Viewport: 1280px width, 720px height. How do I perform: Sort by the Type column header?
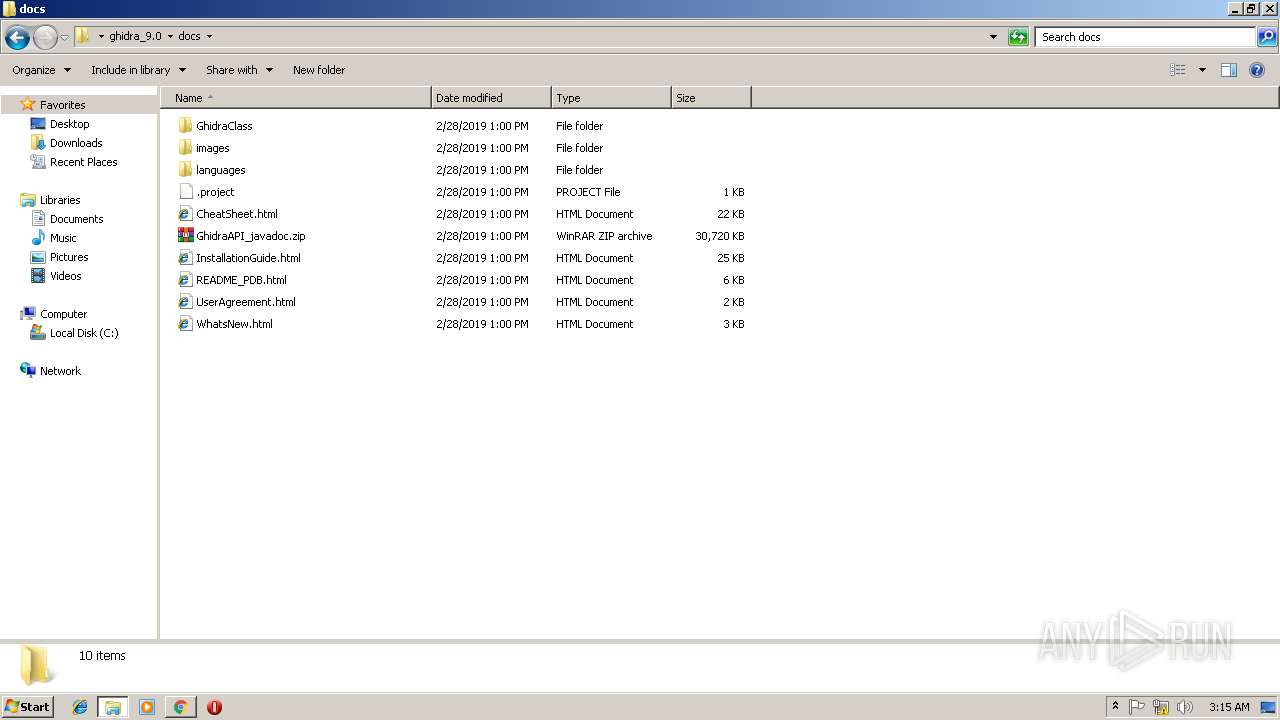coord(611,98)
